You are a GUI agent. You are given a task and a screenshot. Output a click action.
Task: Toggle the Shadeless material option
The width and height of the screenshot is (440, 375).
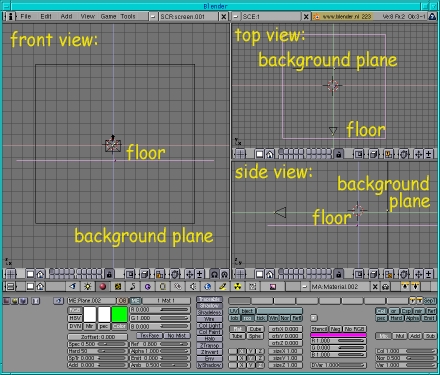coord(209,312)
